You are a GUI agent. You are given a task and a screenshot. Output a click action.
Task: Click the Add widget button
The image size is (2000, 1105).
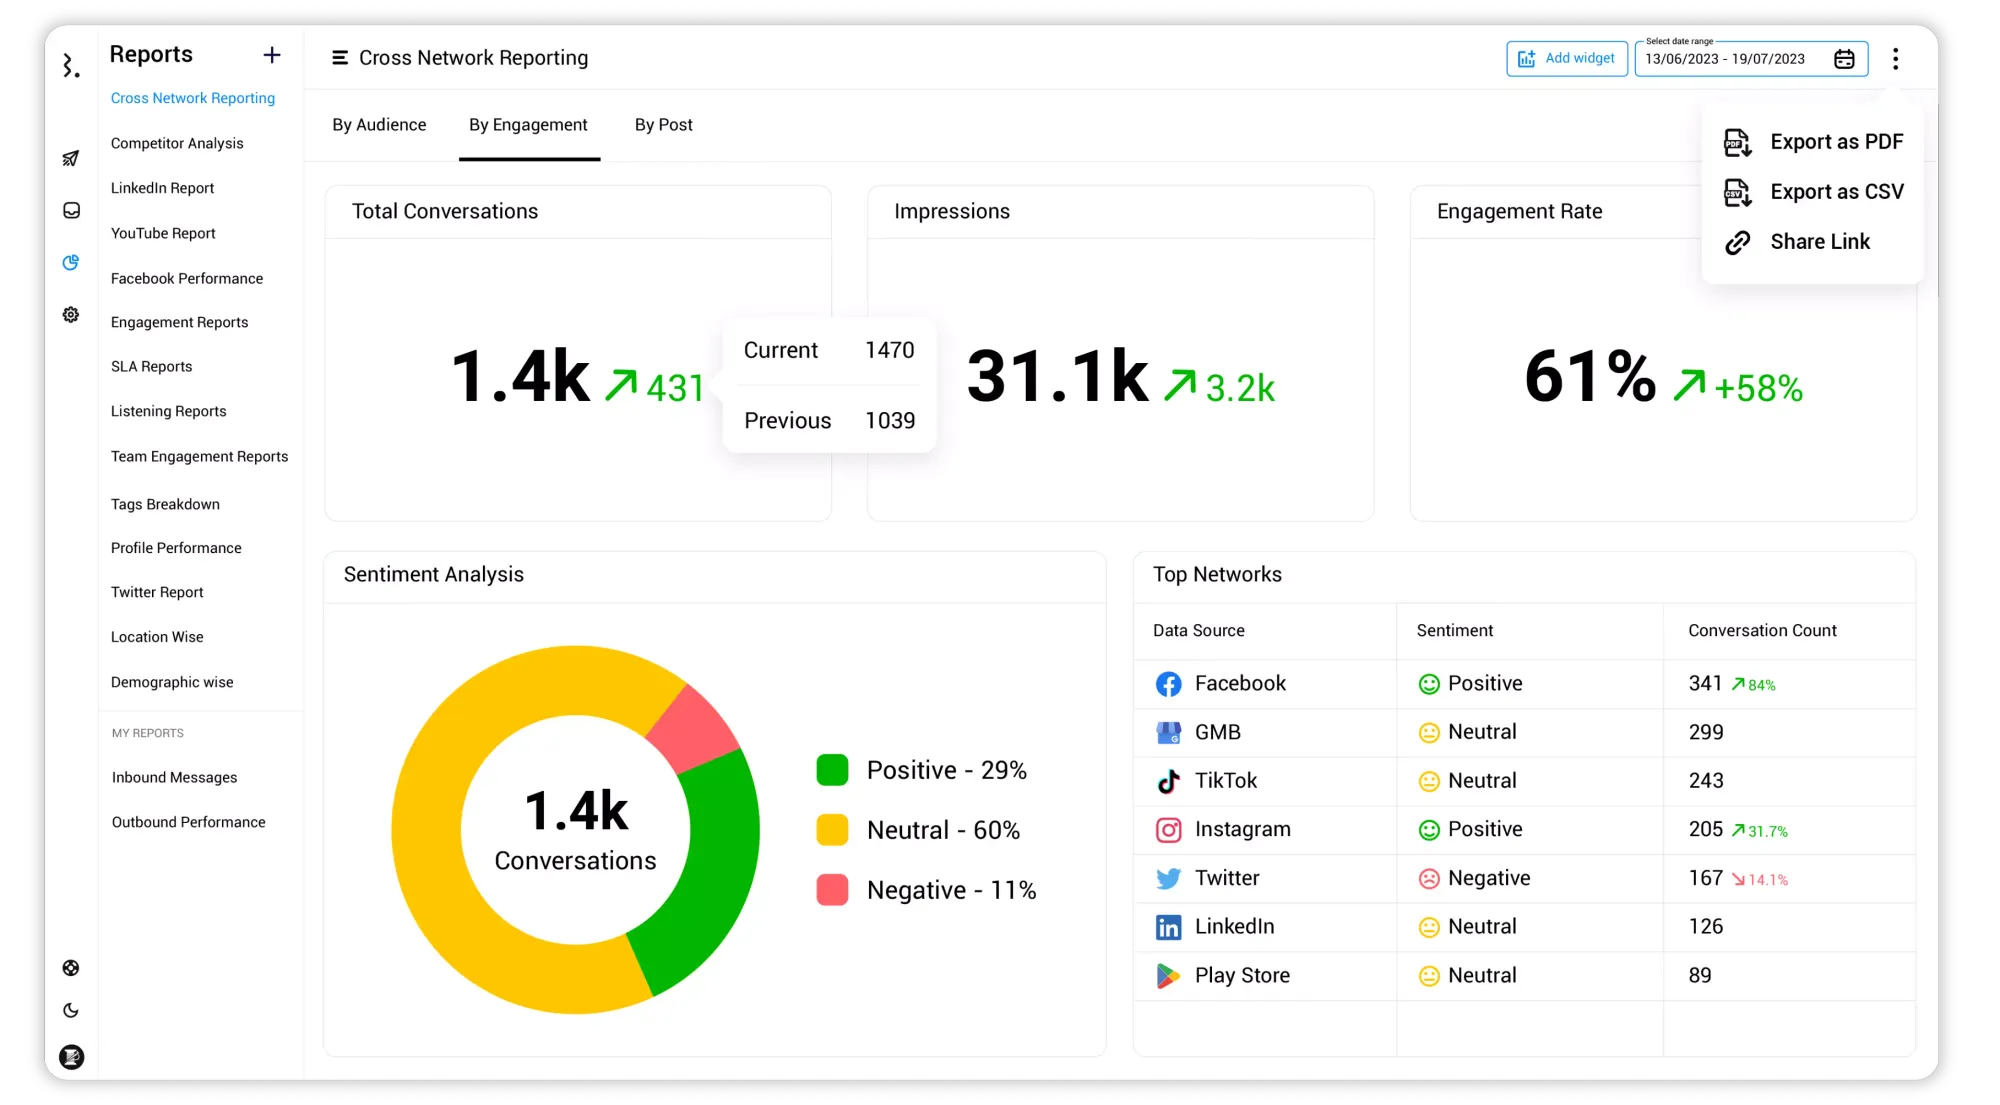click(1566, 59)
